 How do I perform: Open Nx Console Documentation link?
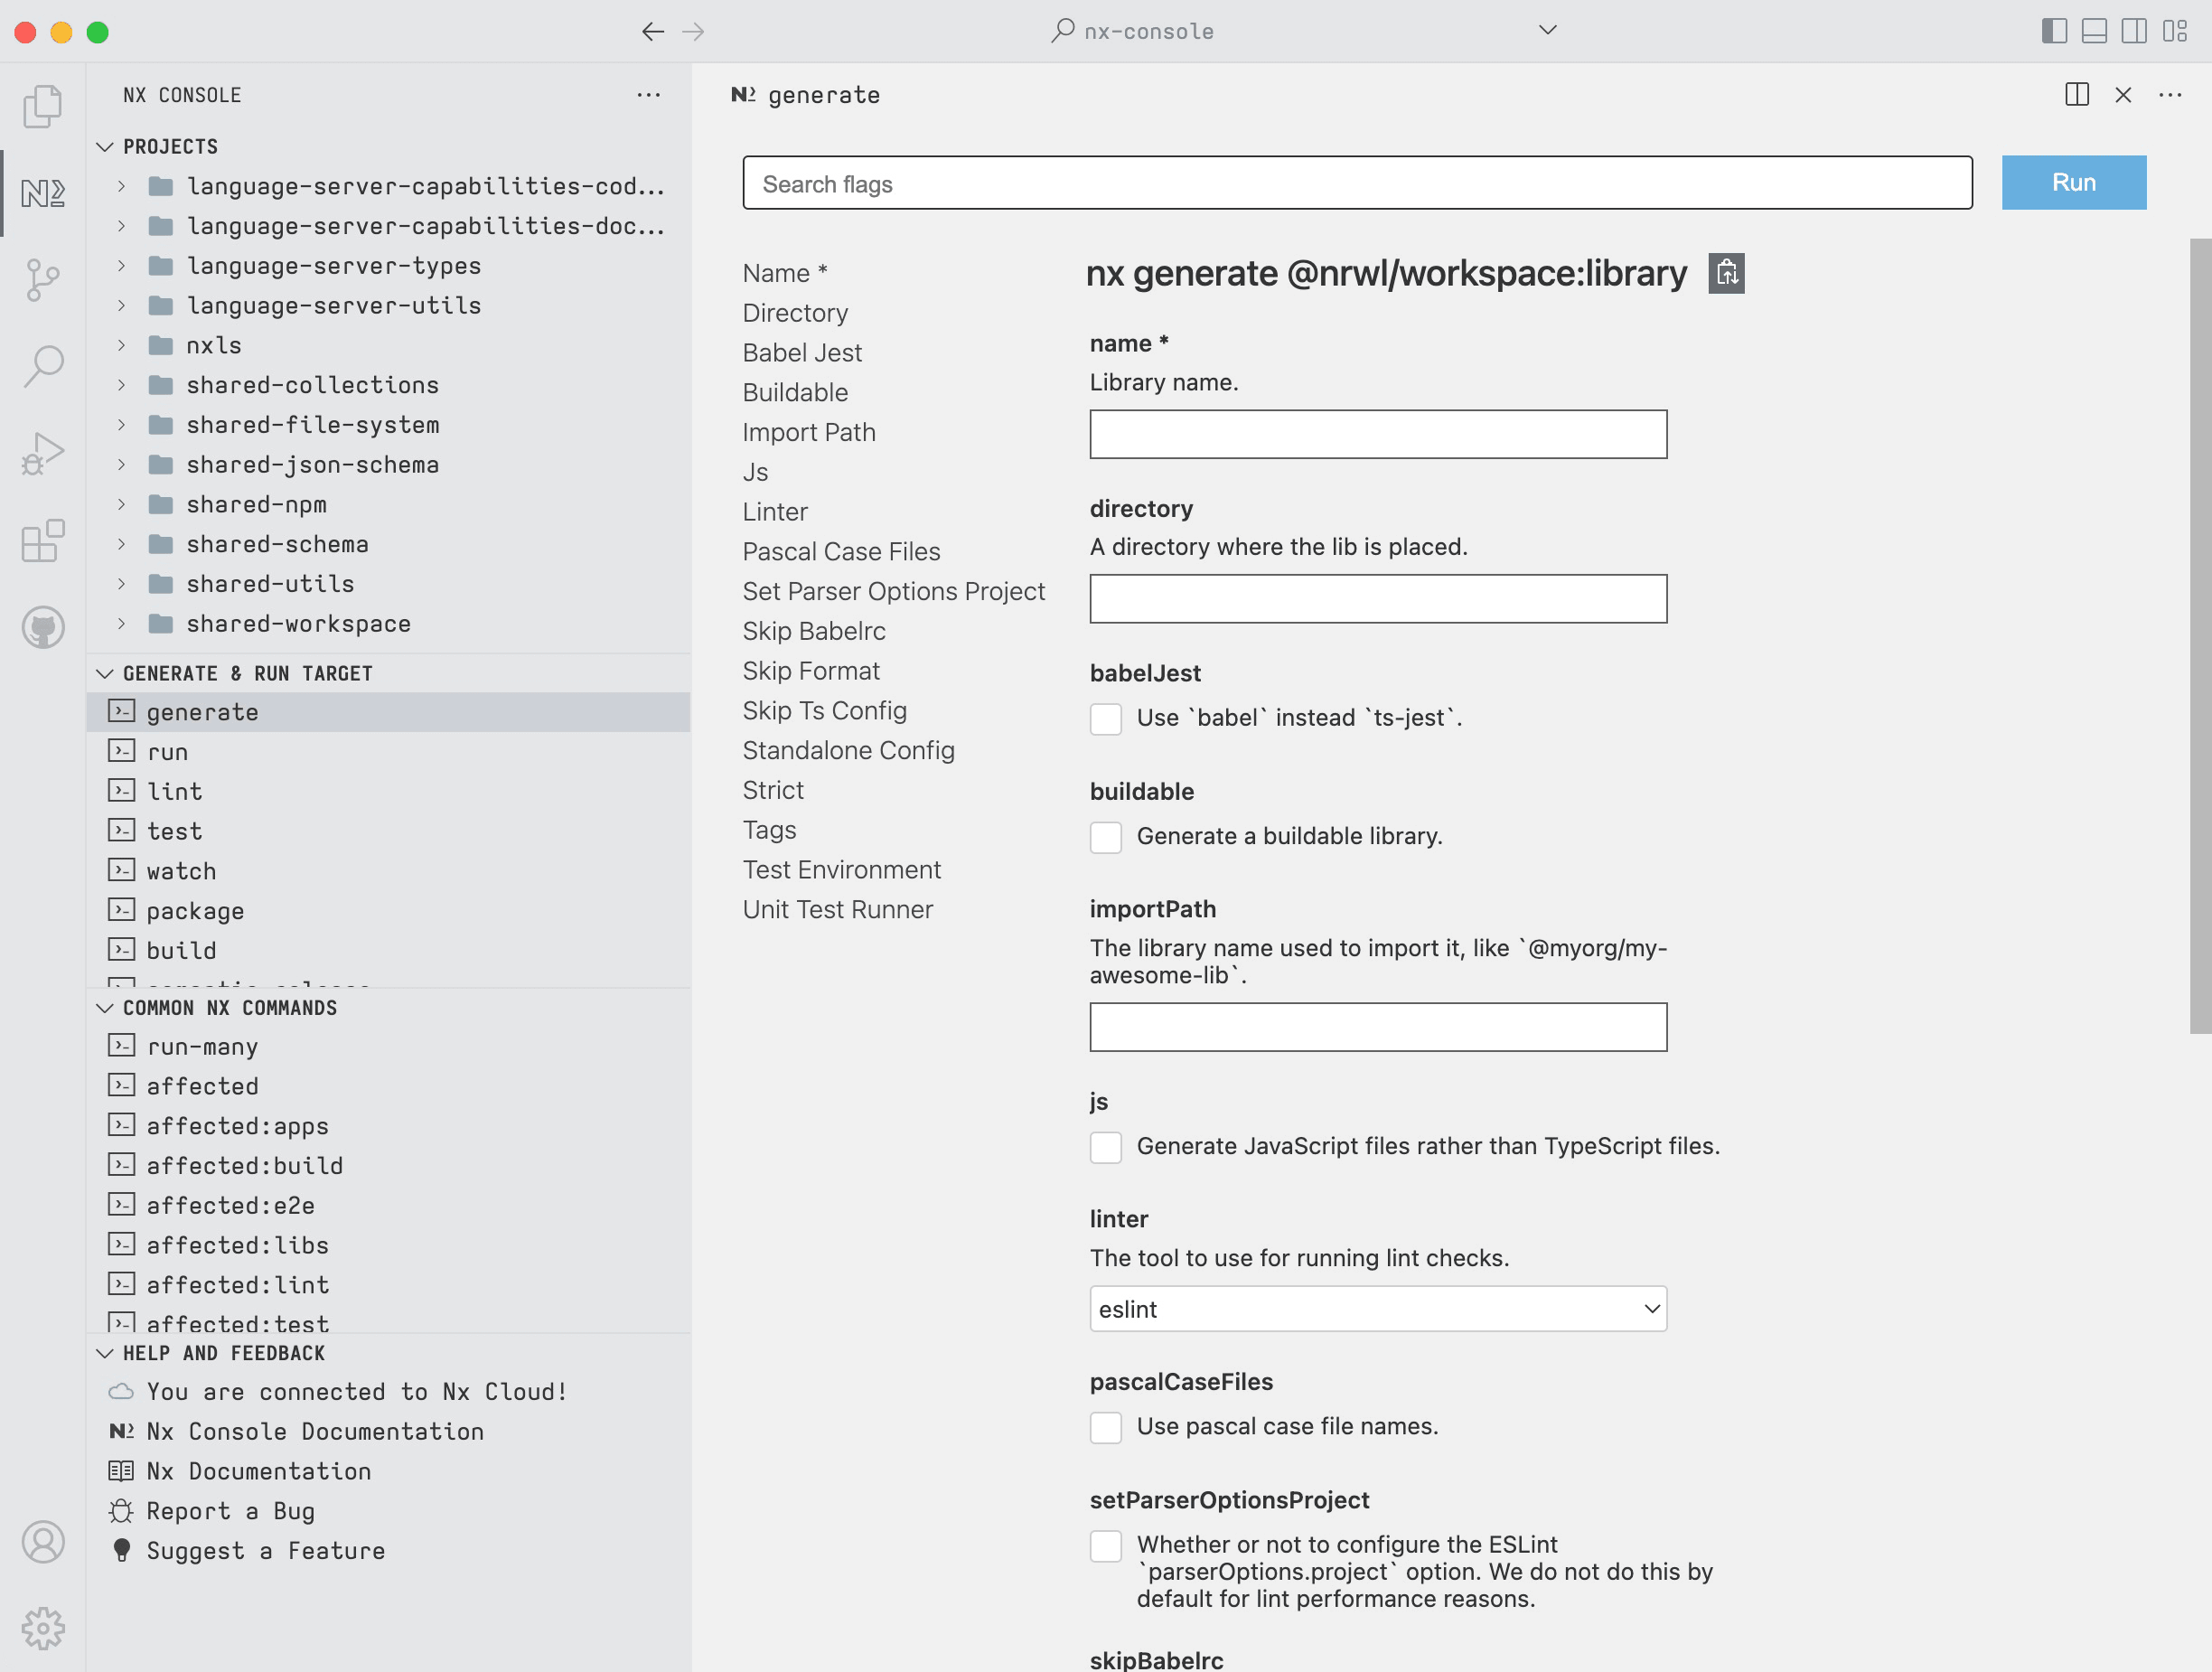[315, 1431]
